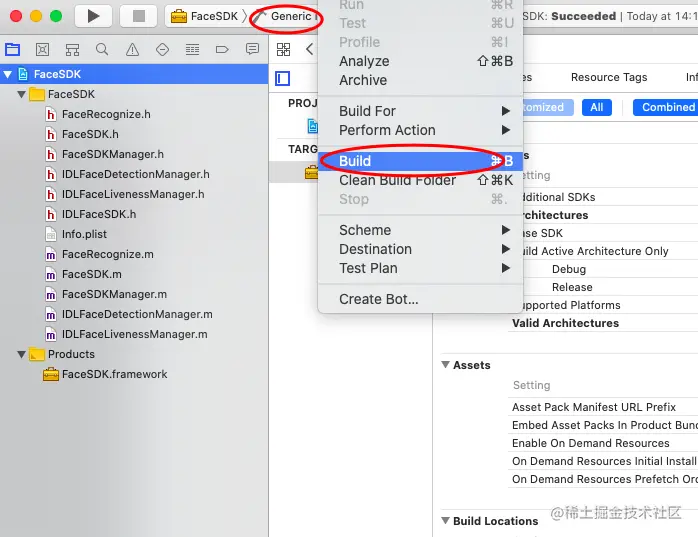This screenshot has width=698, height=537.
Task: Open the Report navigator speech-bubble icon
Action: click(252, 49)
